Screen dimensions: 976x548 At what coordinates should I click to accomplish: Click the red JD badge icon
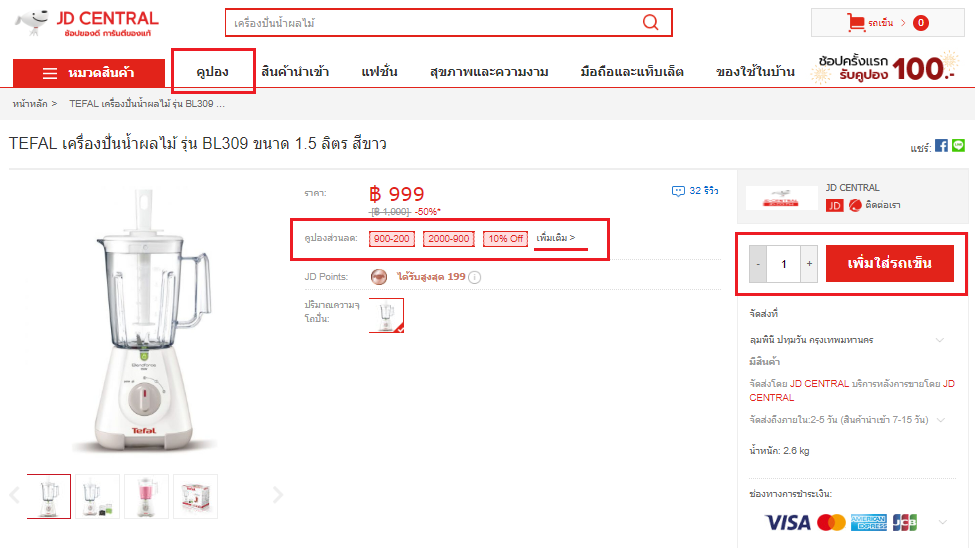834,205
